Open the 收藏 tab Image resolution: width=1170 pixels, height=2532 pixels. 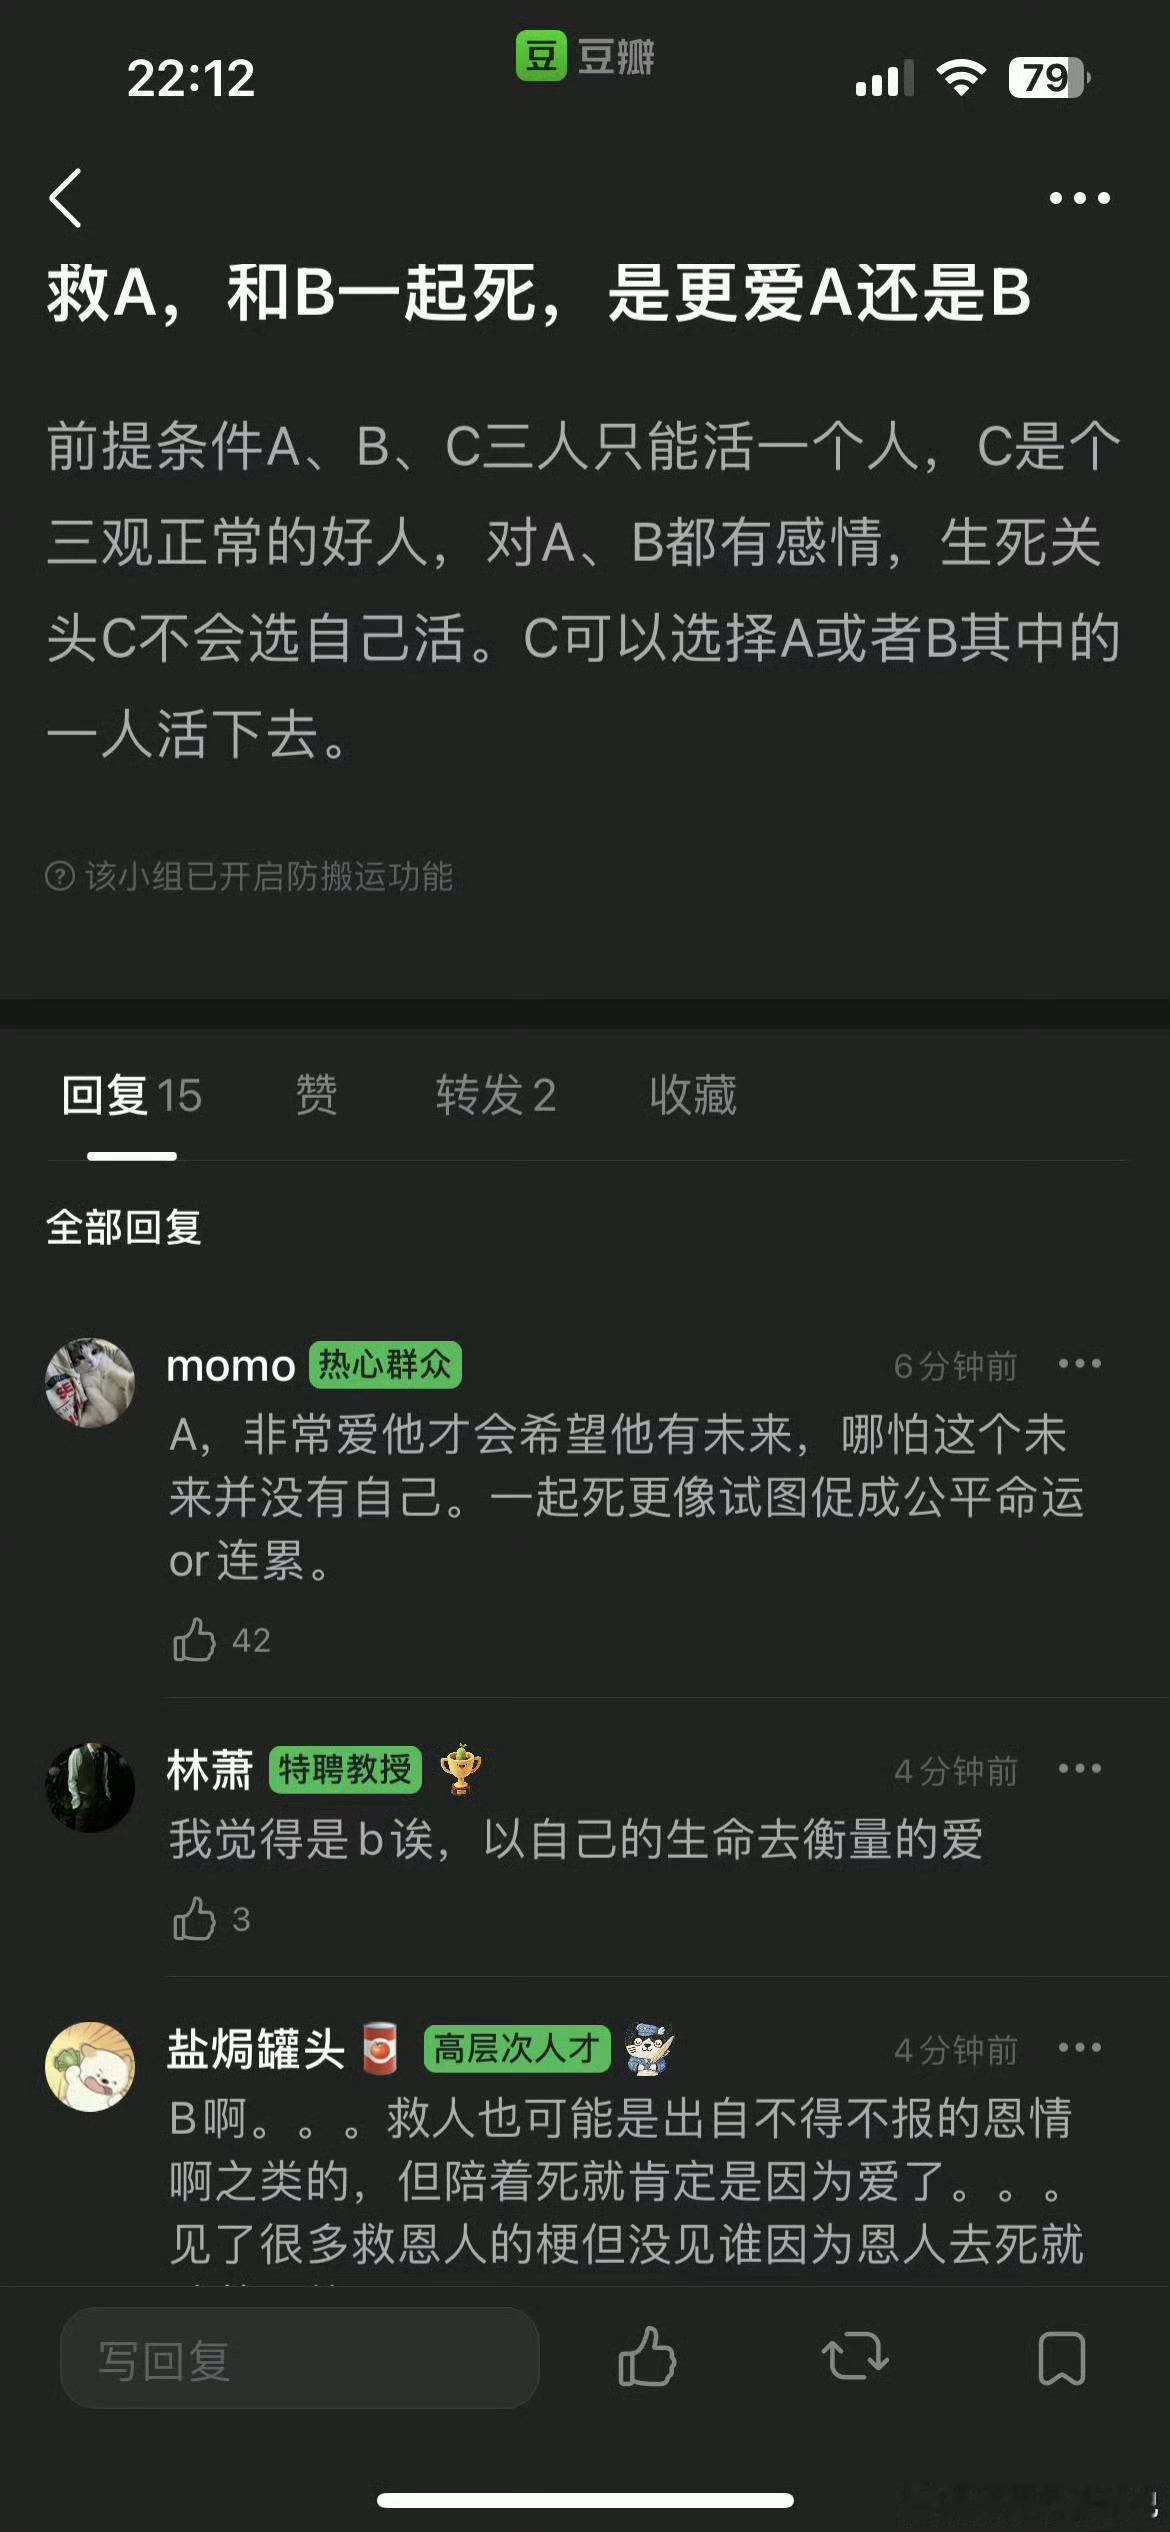[693, 1095]
